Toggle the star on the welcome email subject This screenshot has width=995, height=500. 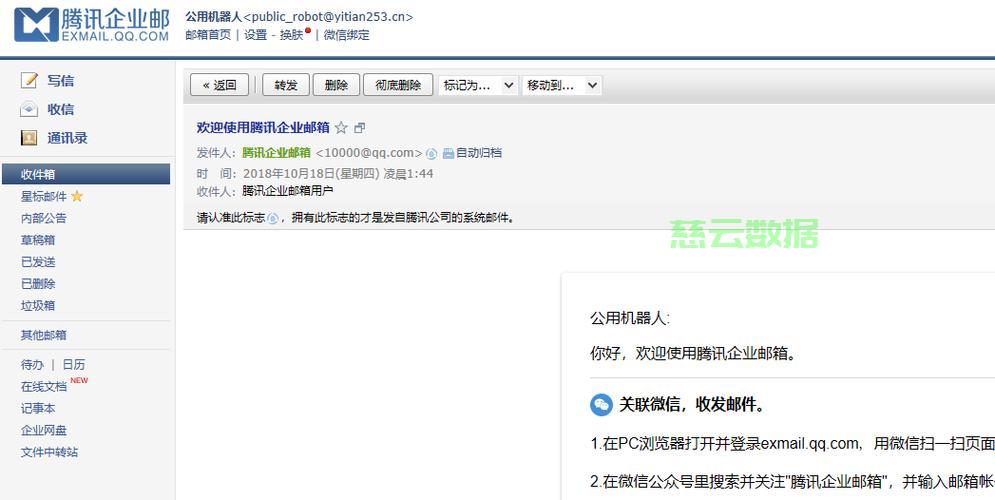341,128
